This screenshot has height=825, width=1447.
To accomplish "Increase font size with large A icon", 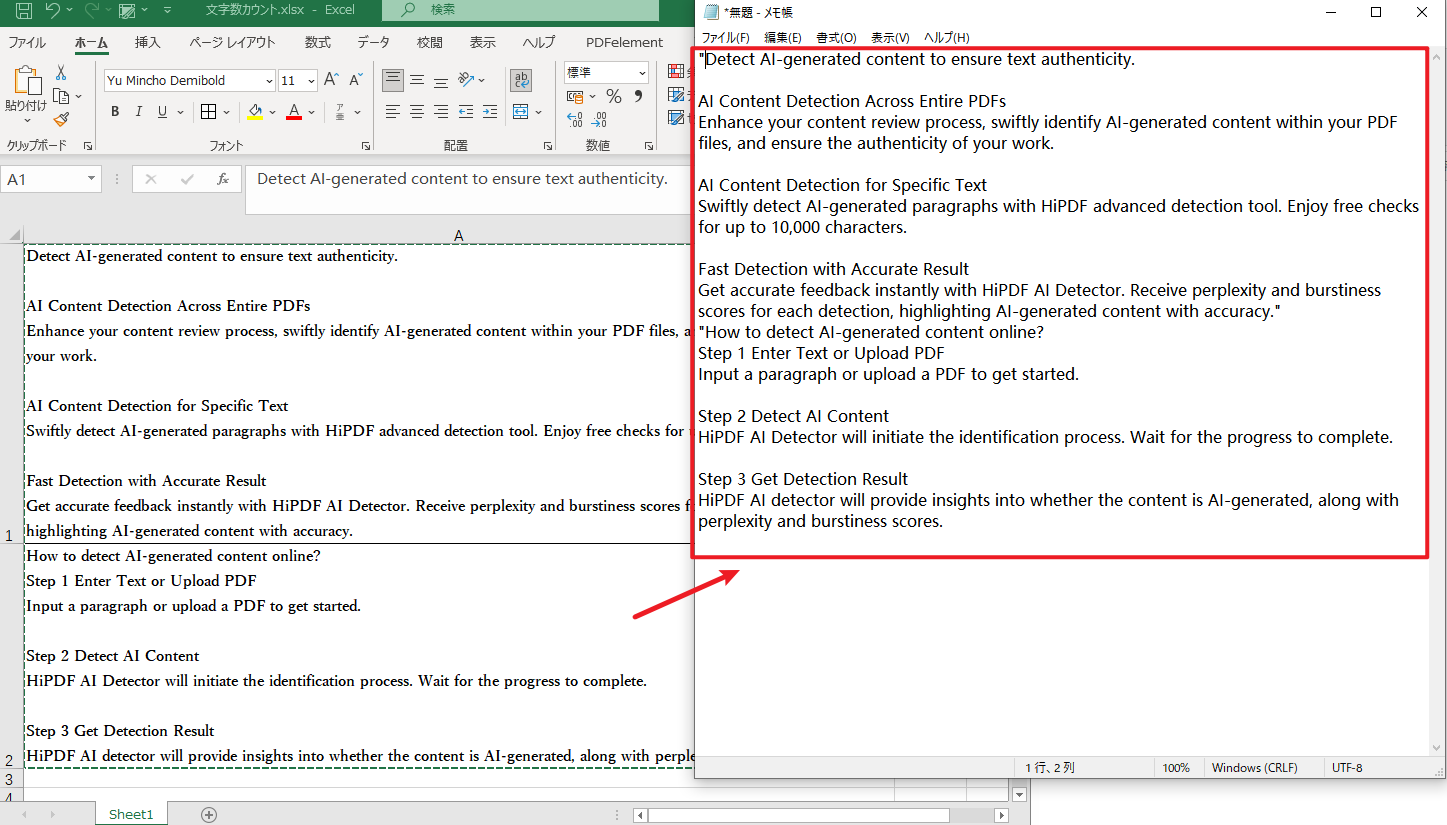I will click(x=331, y=80).
